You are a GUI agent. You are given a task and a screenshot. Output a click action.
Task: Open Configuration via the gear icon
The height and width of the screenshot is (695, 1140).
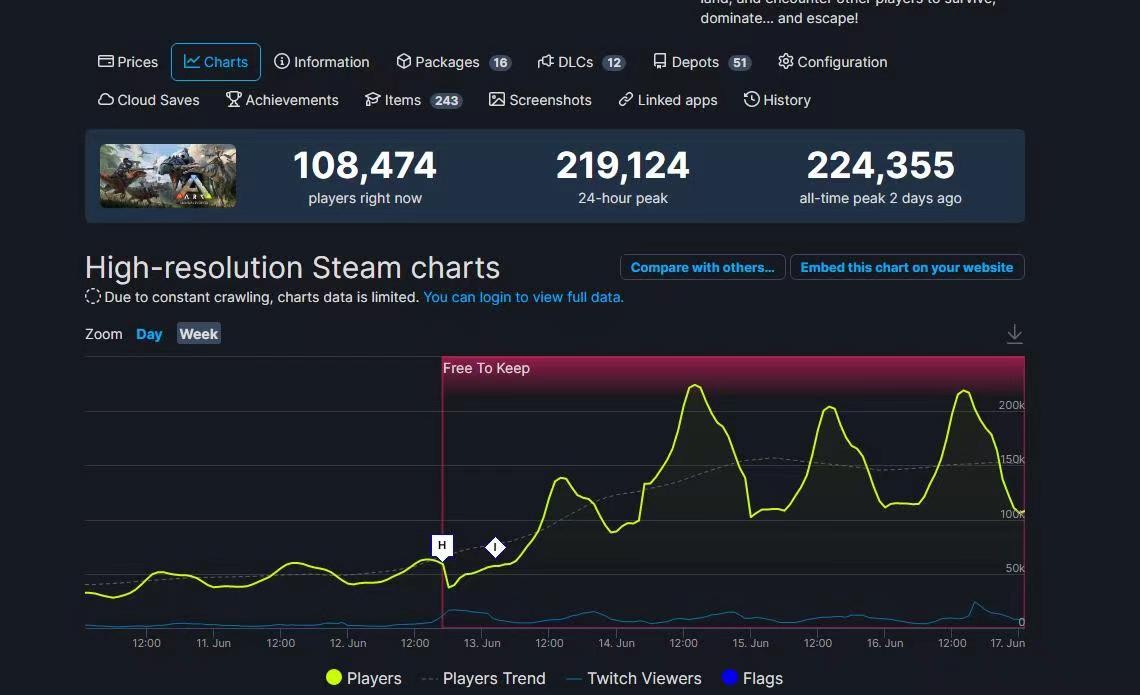click(x=786, y=61)
